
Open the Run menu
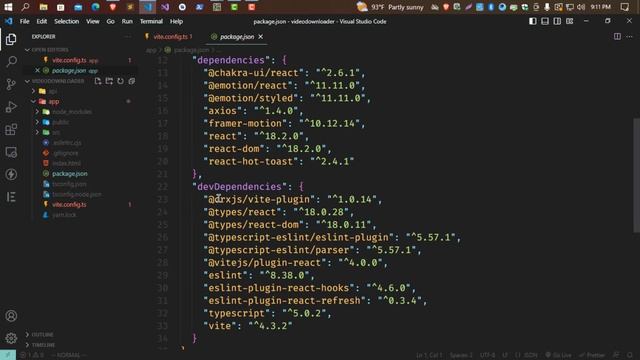[127, 21]
